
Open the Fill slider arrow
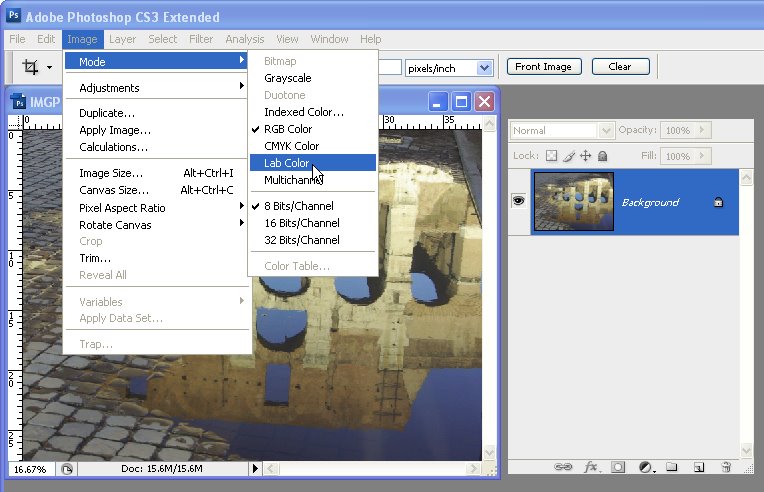[702, 156]
